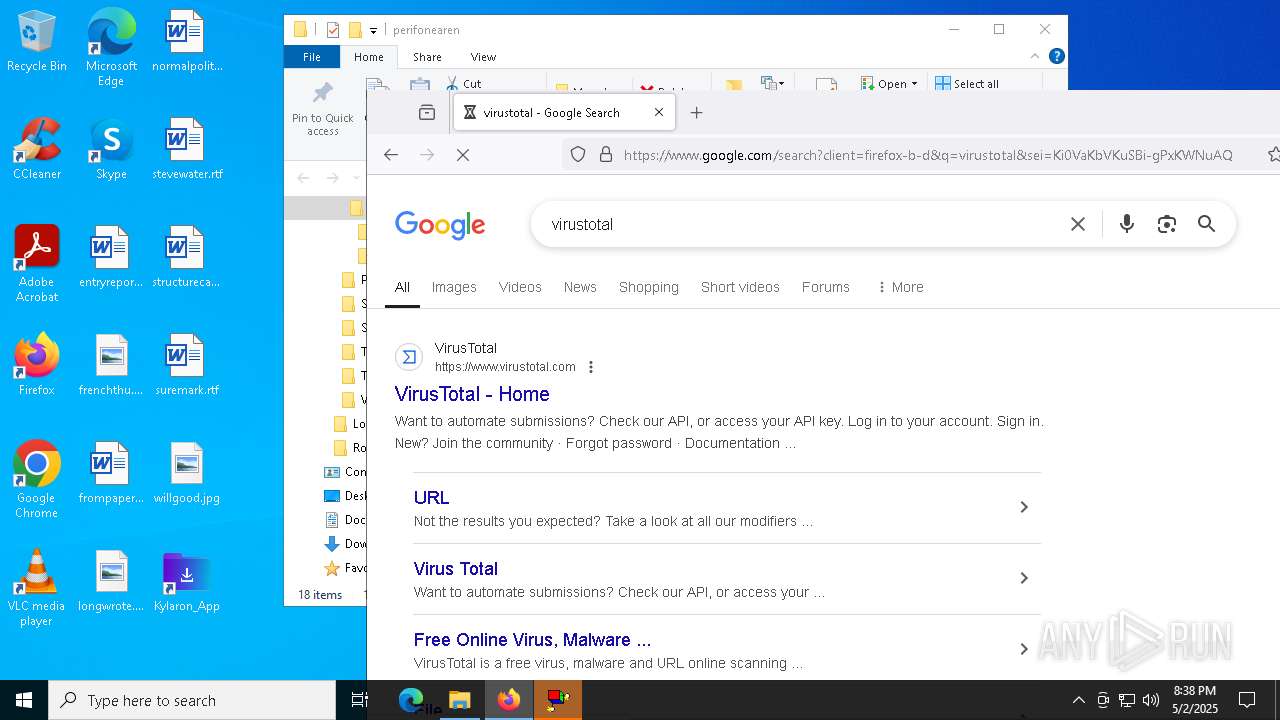Select the frenchthu image file icon
The width and height of the screenshot is (1280, 720).
click(111, 364)
